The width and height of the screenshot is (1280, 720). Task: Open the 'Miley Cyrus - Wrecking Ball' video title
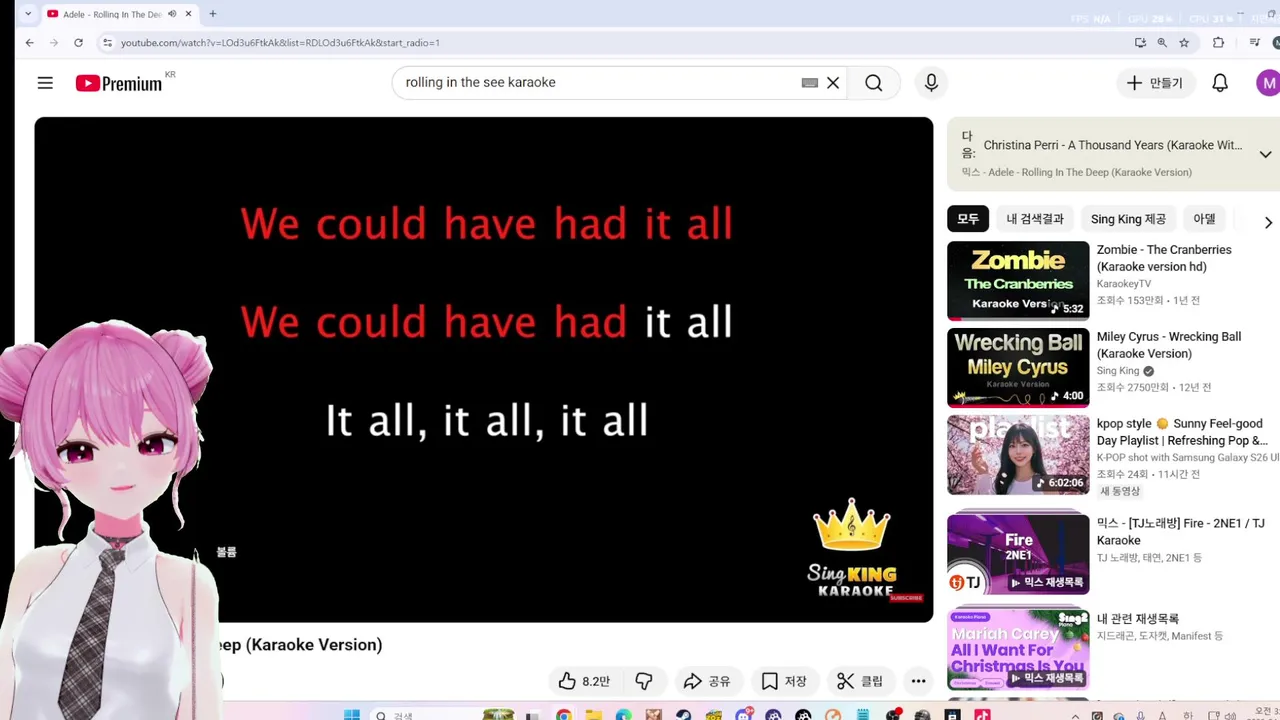pyautogui.click(x=1169, y=345)
